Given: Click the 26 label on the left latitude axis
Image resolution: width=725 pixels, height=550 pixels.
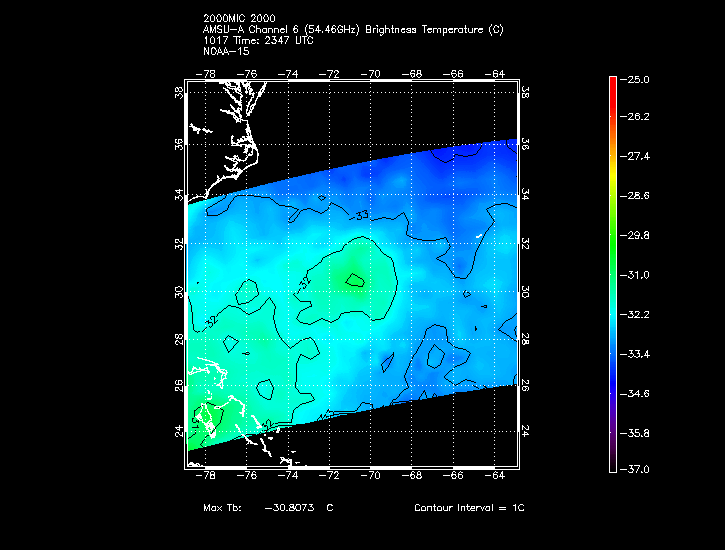Looking at the screenshot, I should coord(179,385).
